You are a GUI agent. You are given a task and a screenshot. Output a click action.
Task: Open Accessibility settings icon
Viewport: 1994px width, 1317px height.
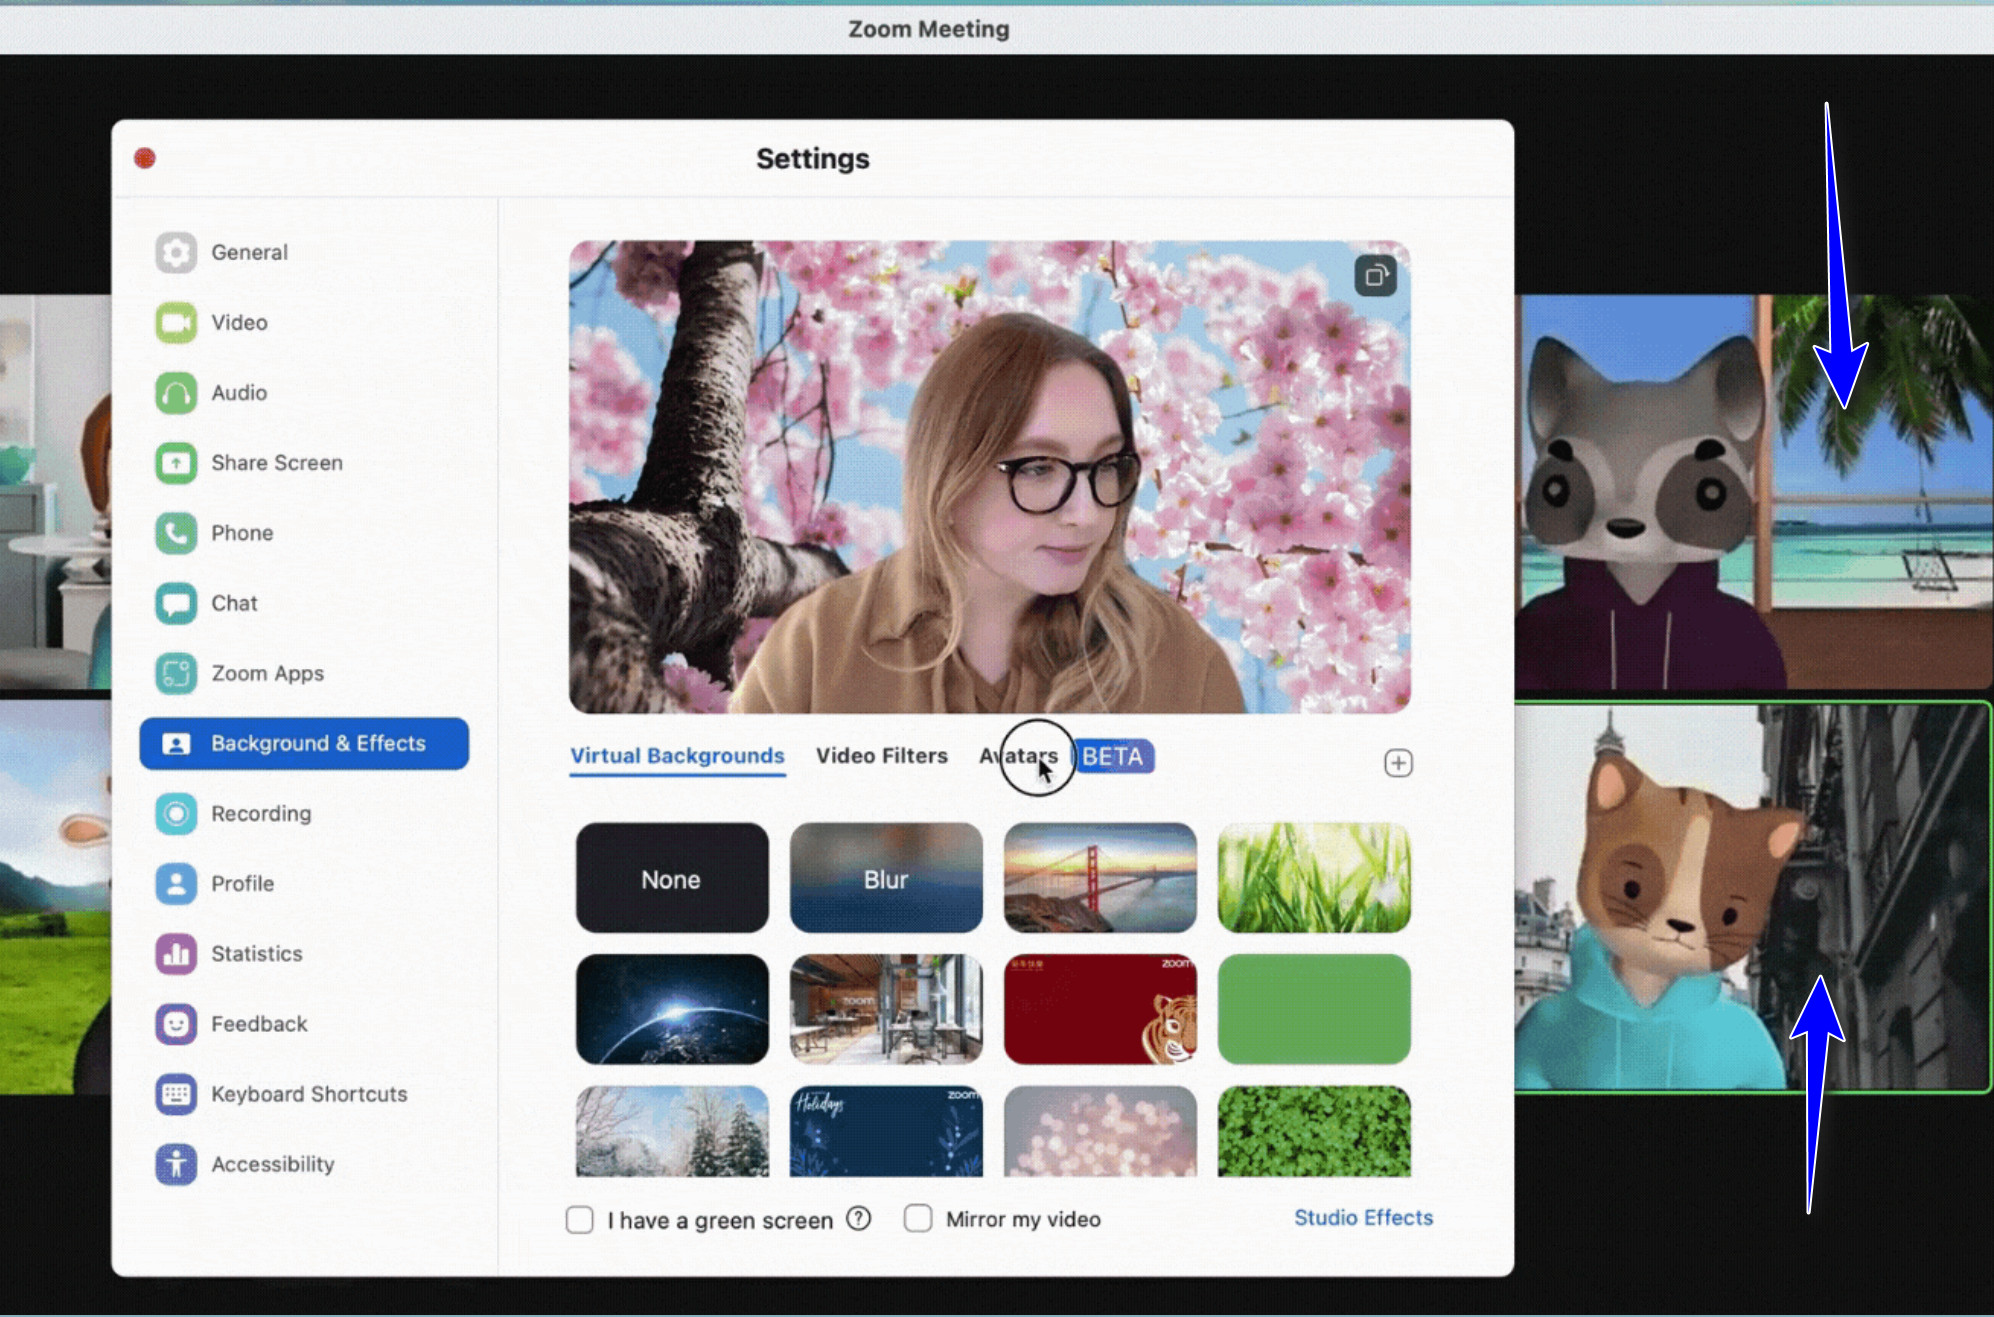coord(176,1164)
